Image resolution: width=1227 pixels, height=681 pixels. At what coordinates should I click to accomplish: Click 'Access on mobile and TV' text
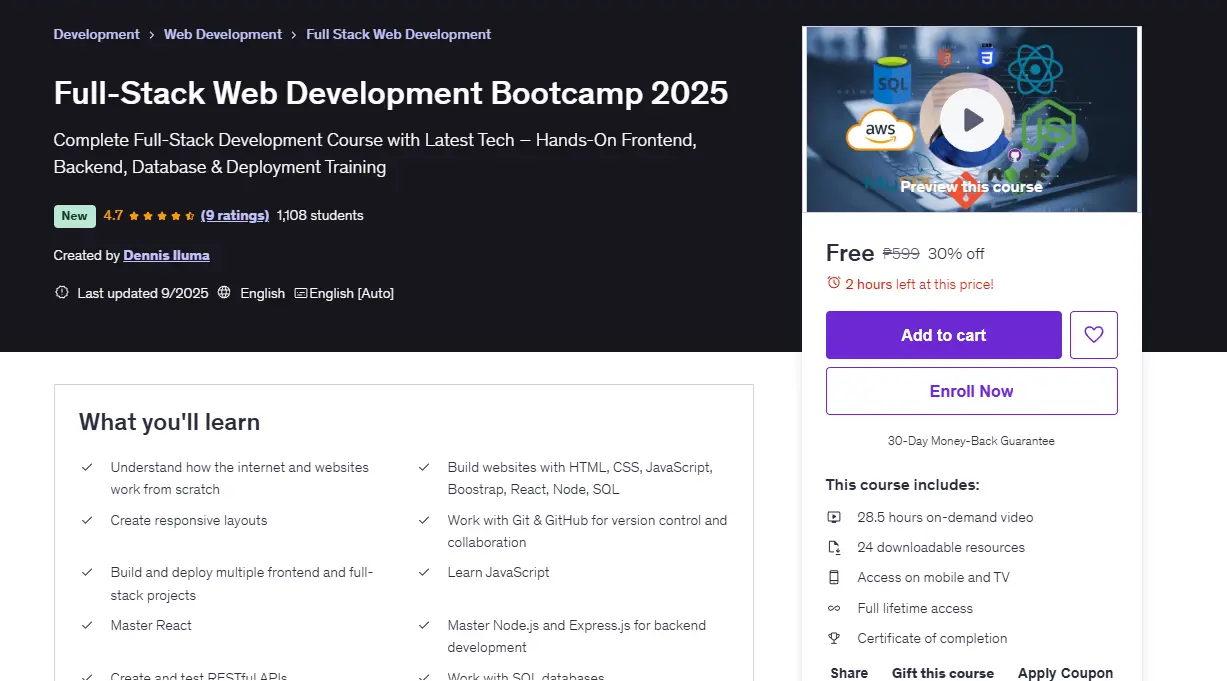click(933, 577)
